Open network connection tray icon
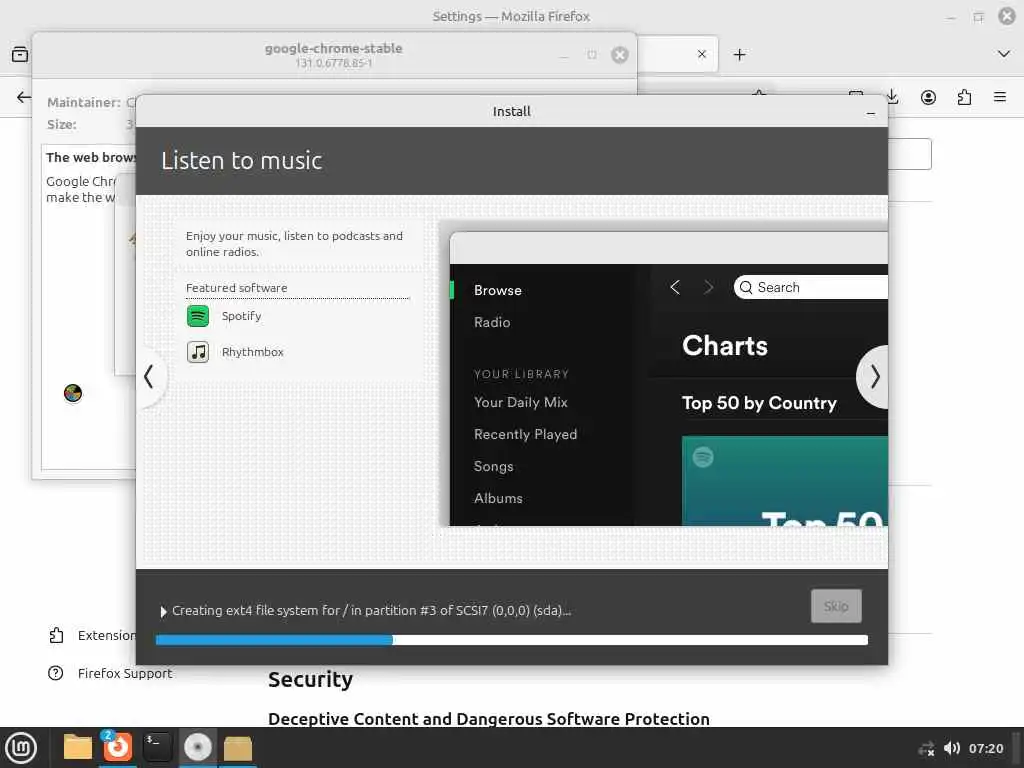The image size is (1024, 768). pos(926,748)
